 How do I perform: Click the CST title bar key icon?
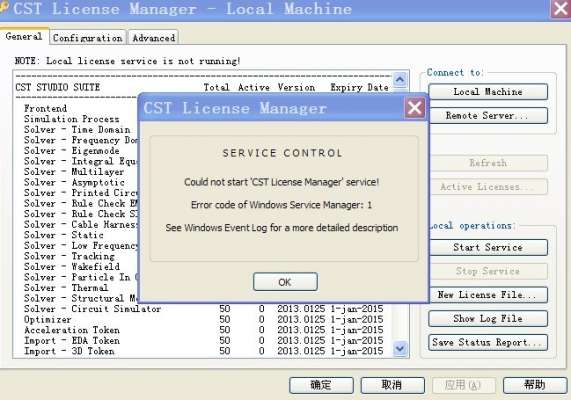4,7
